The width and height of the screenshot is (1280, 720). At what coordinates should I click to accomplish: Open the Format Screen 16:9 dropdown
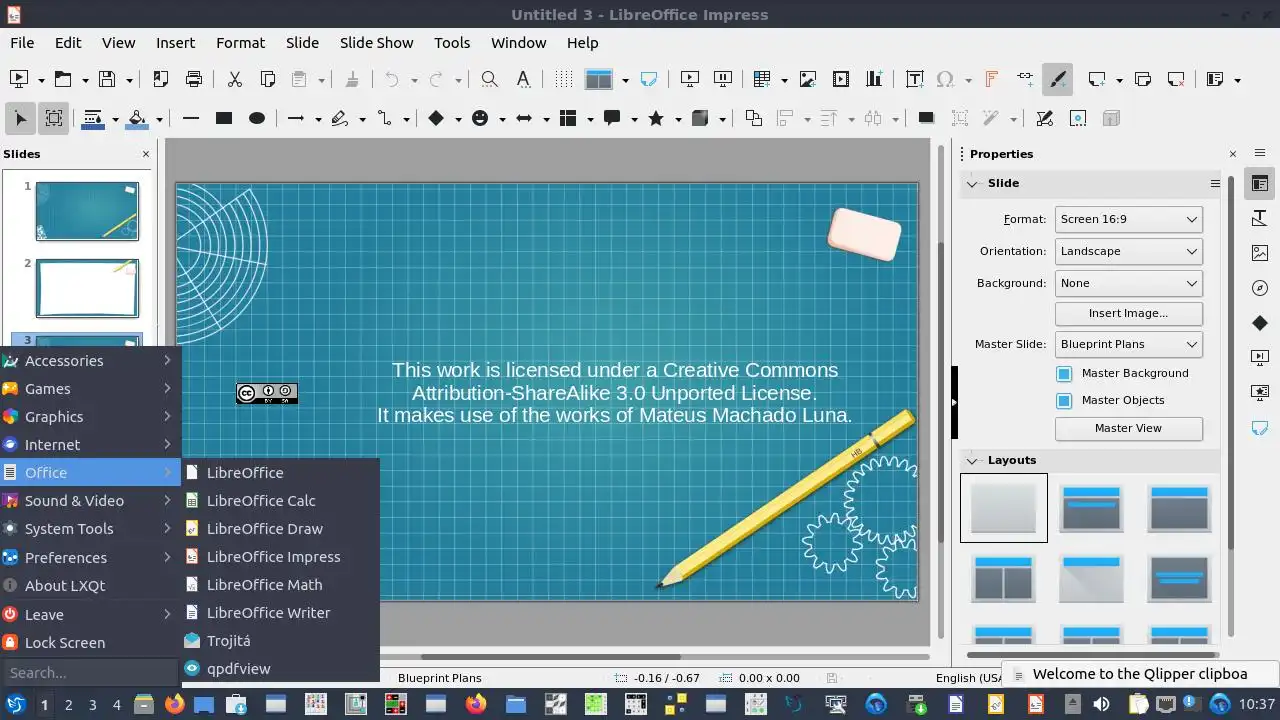tap(1129, 219)
